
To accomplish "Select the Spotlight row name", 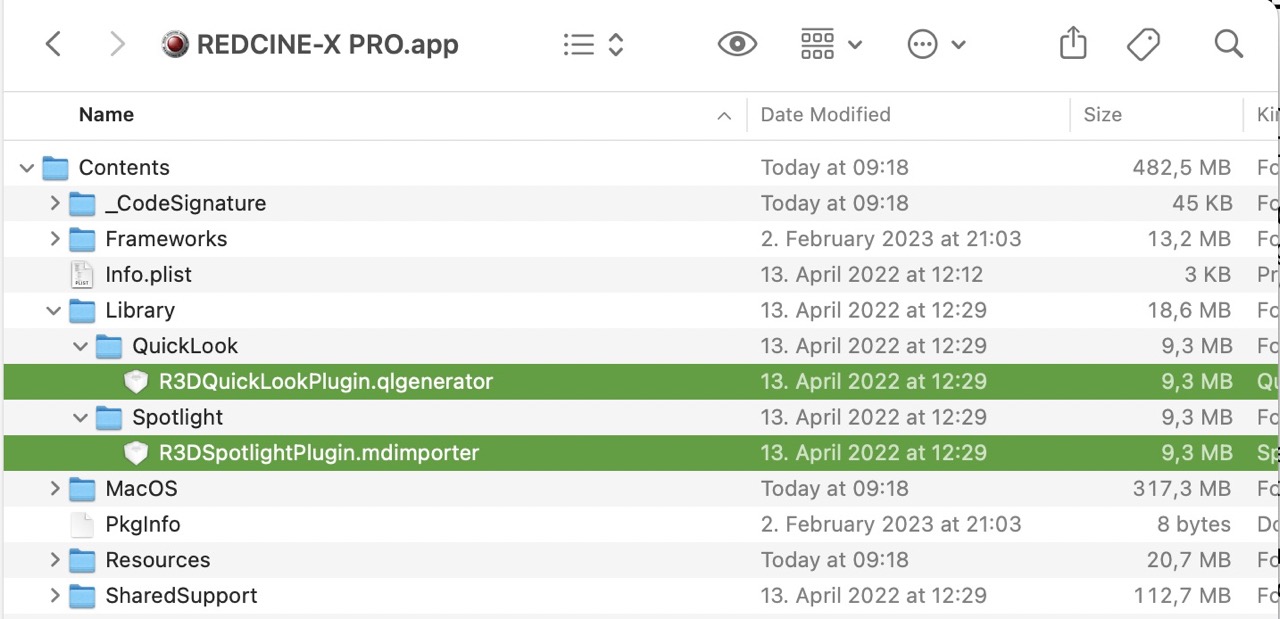I will (x=177, y=417).
